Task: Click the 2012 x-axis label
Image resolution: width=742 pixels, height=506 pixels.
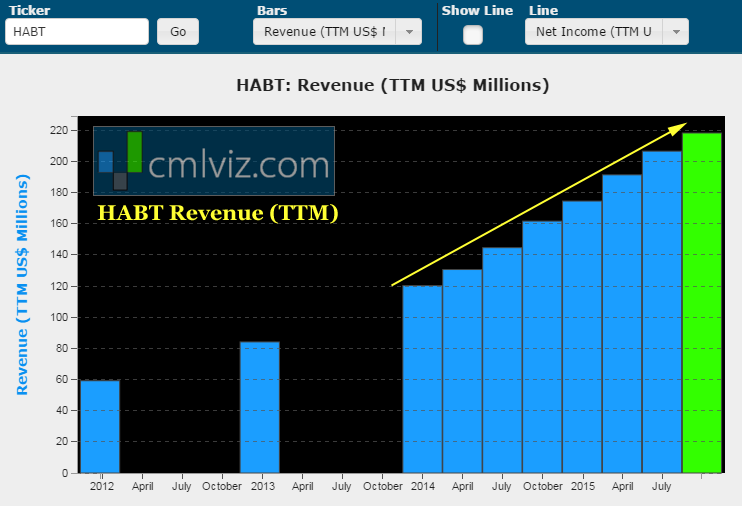Action: 102,486
